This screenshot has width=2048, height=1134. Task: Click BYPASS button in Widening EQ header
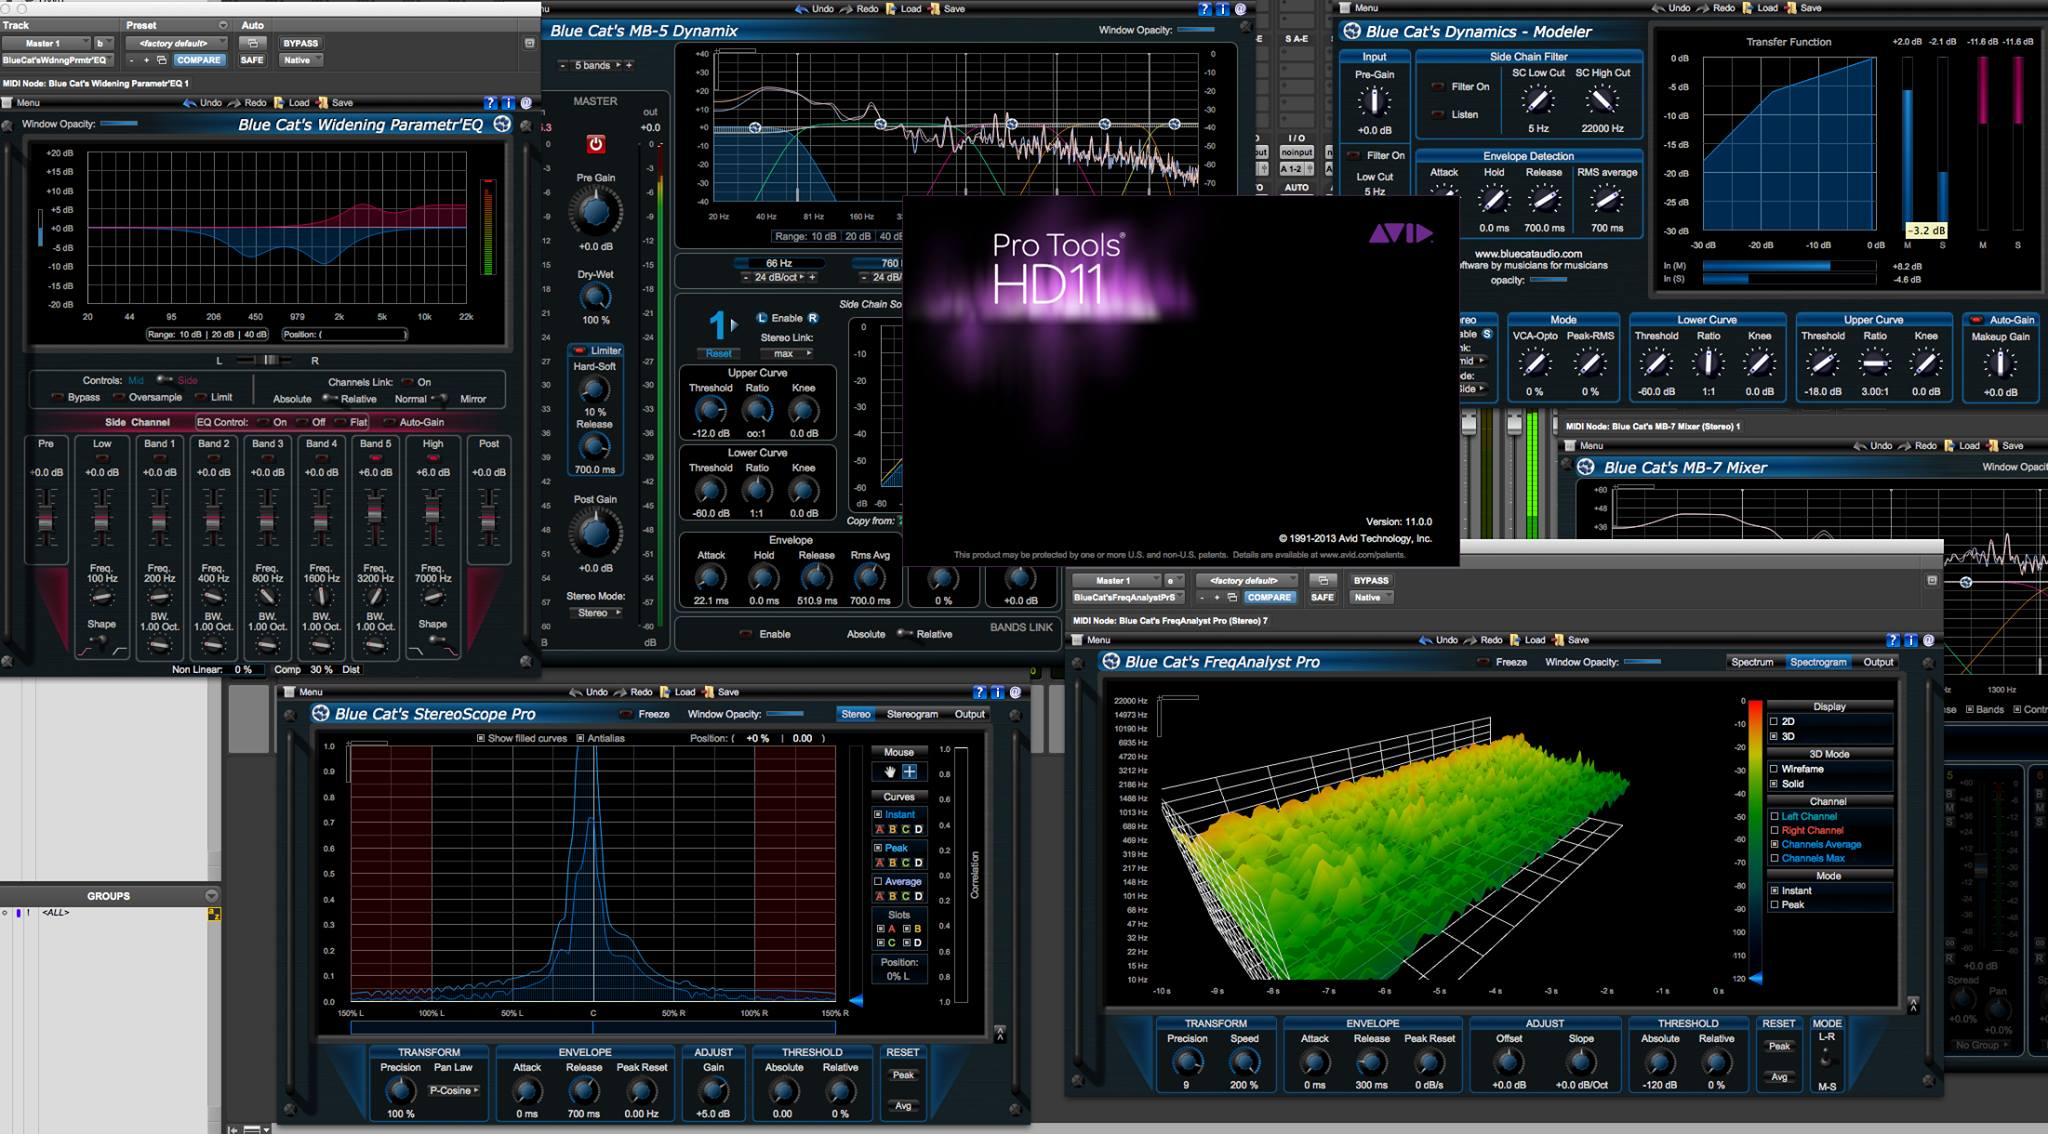coord(300,43)
